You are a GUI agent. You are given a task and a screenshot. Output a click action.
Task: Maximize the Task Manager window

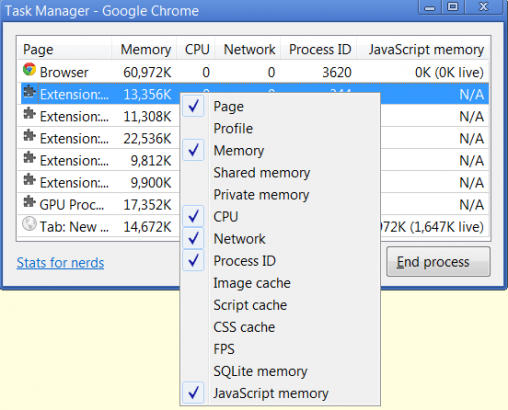point(453,7)
